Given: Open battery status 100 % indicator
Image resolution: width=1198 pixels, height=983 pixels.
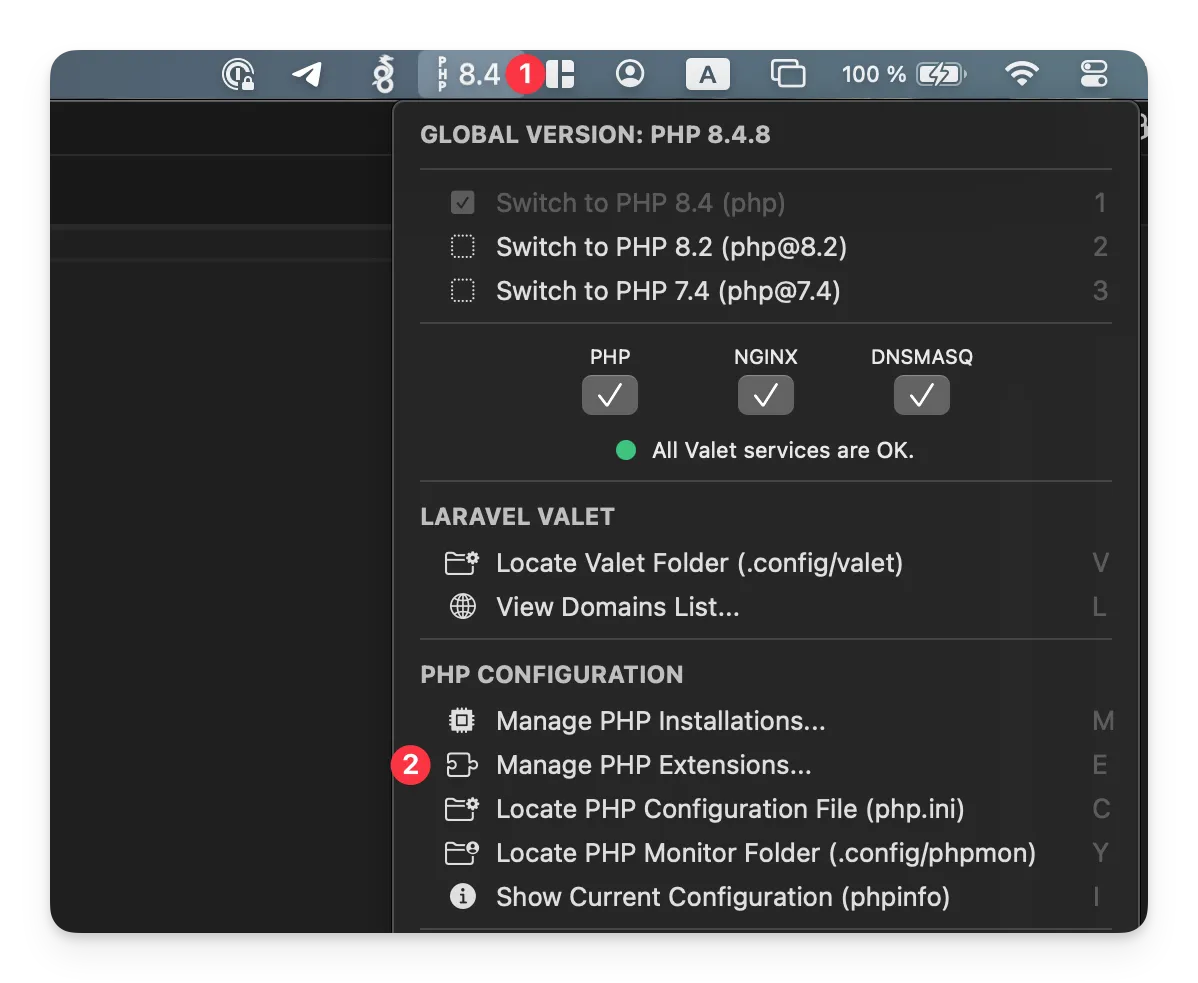Looking at the screenshot, I should [x=904, y=74].
